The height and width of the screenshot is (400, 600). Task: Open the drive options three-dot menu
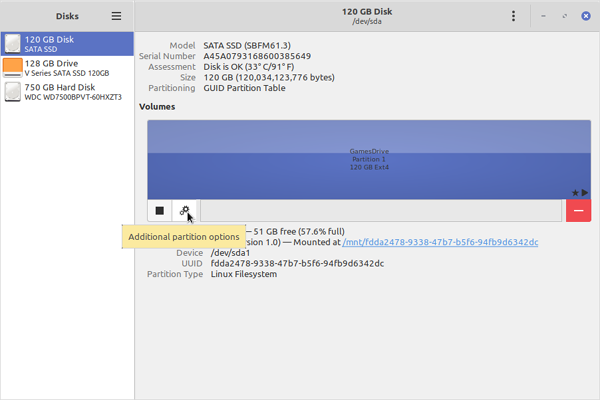513,16
